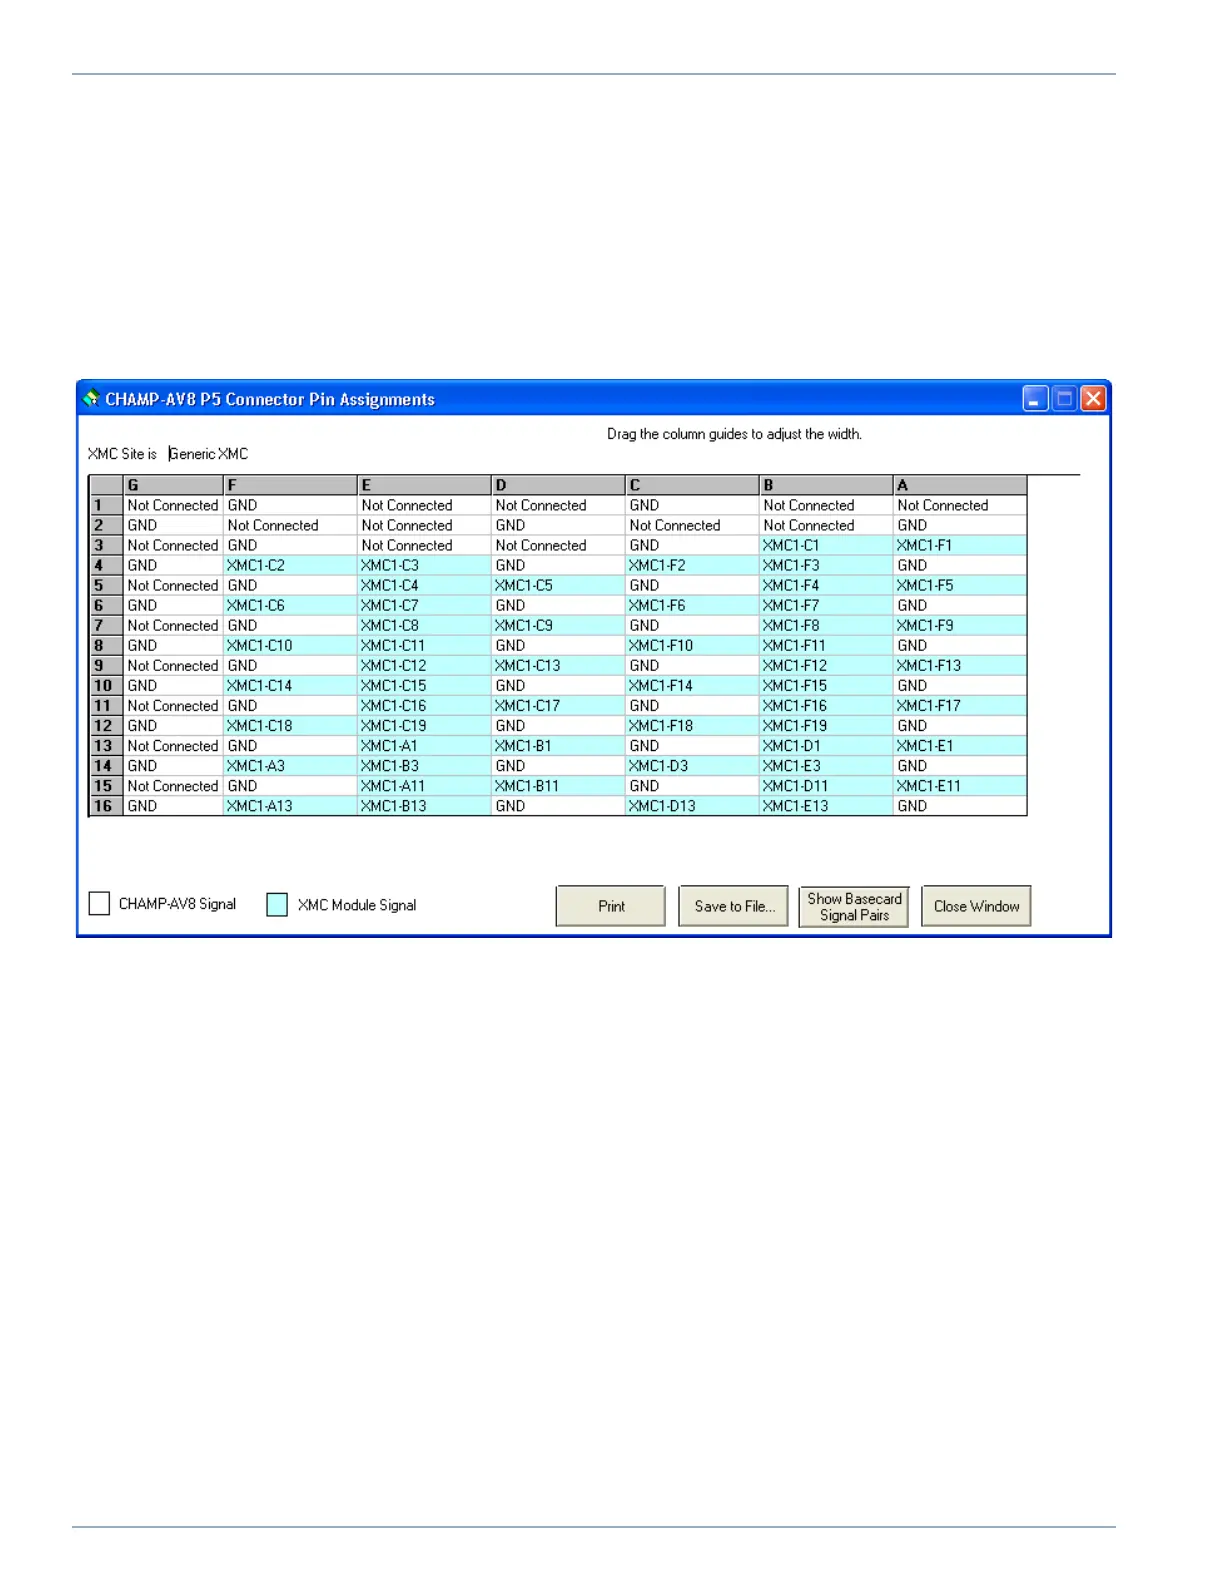Click cell XMC1-C1
1224x1584 pixels.
[x=826, y=545]
